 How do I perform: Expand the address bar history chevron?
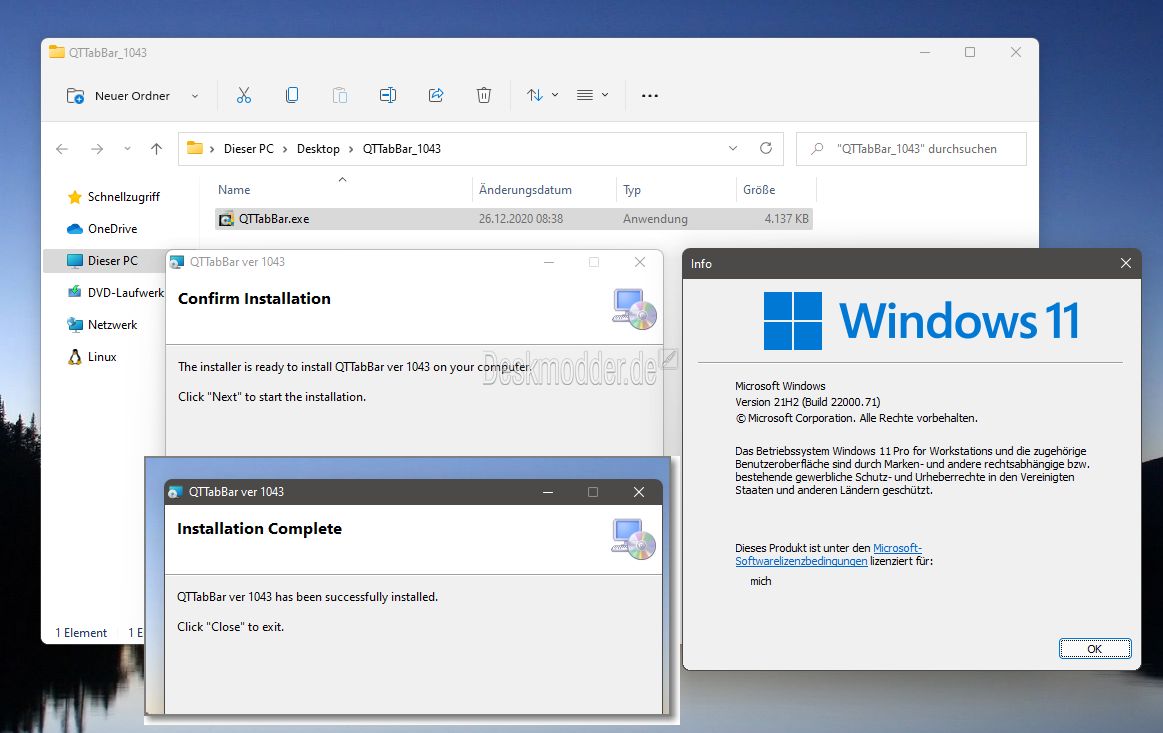pos(733,148)
